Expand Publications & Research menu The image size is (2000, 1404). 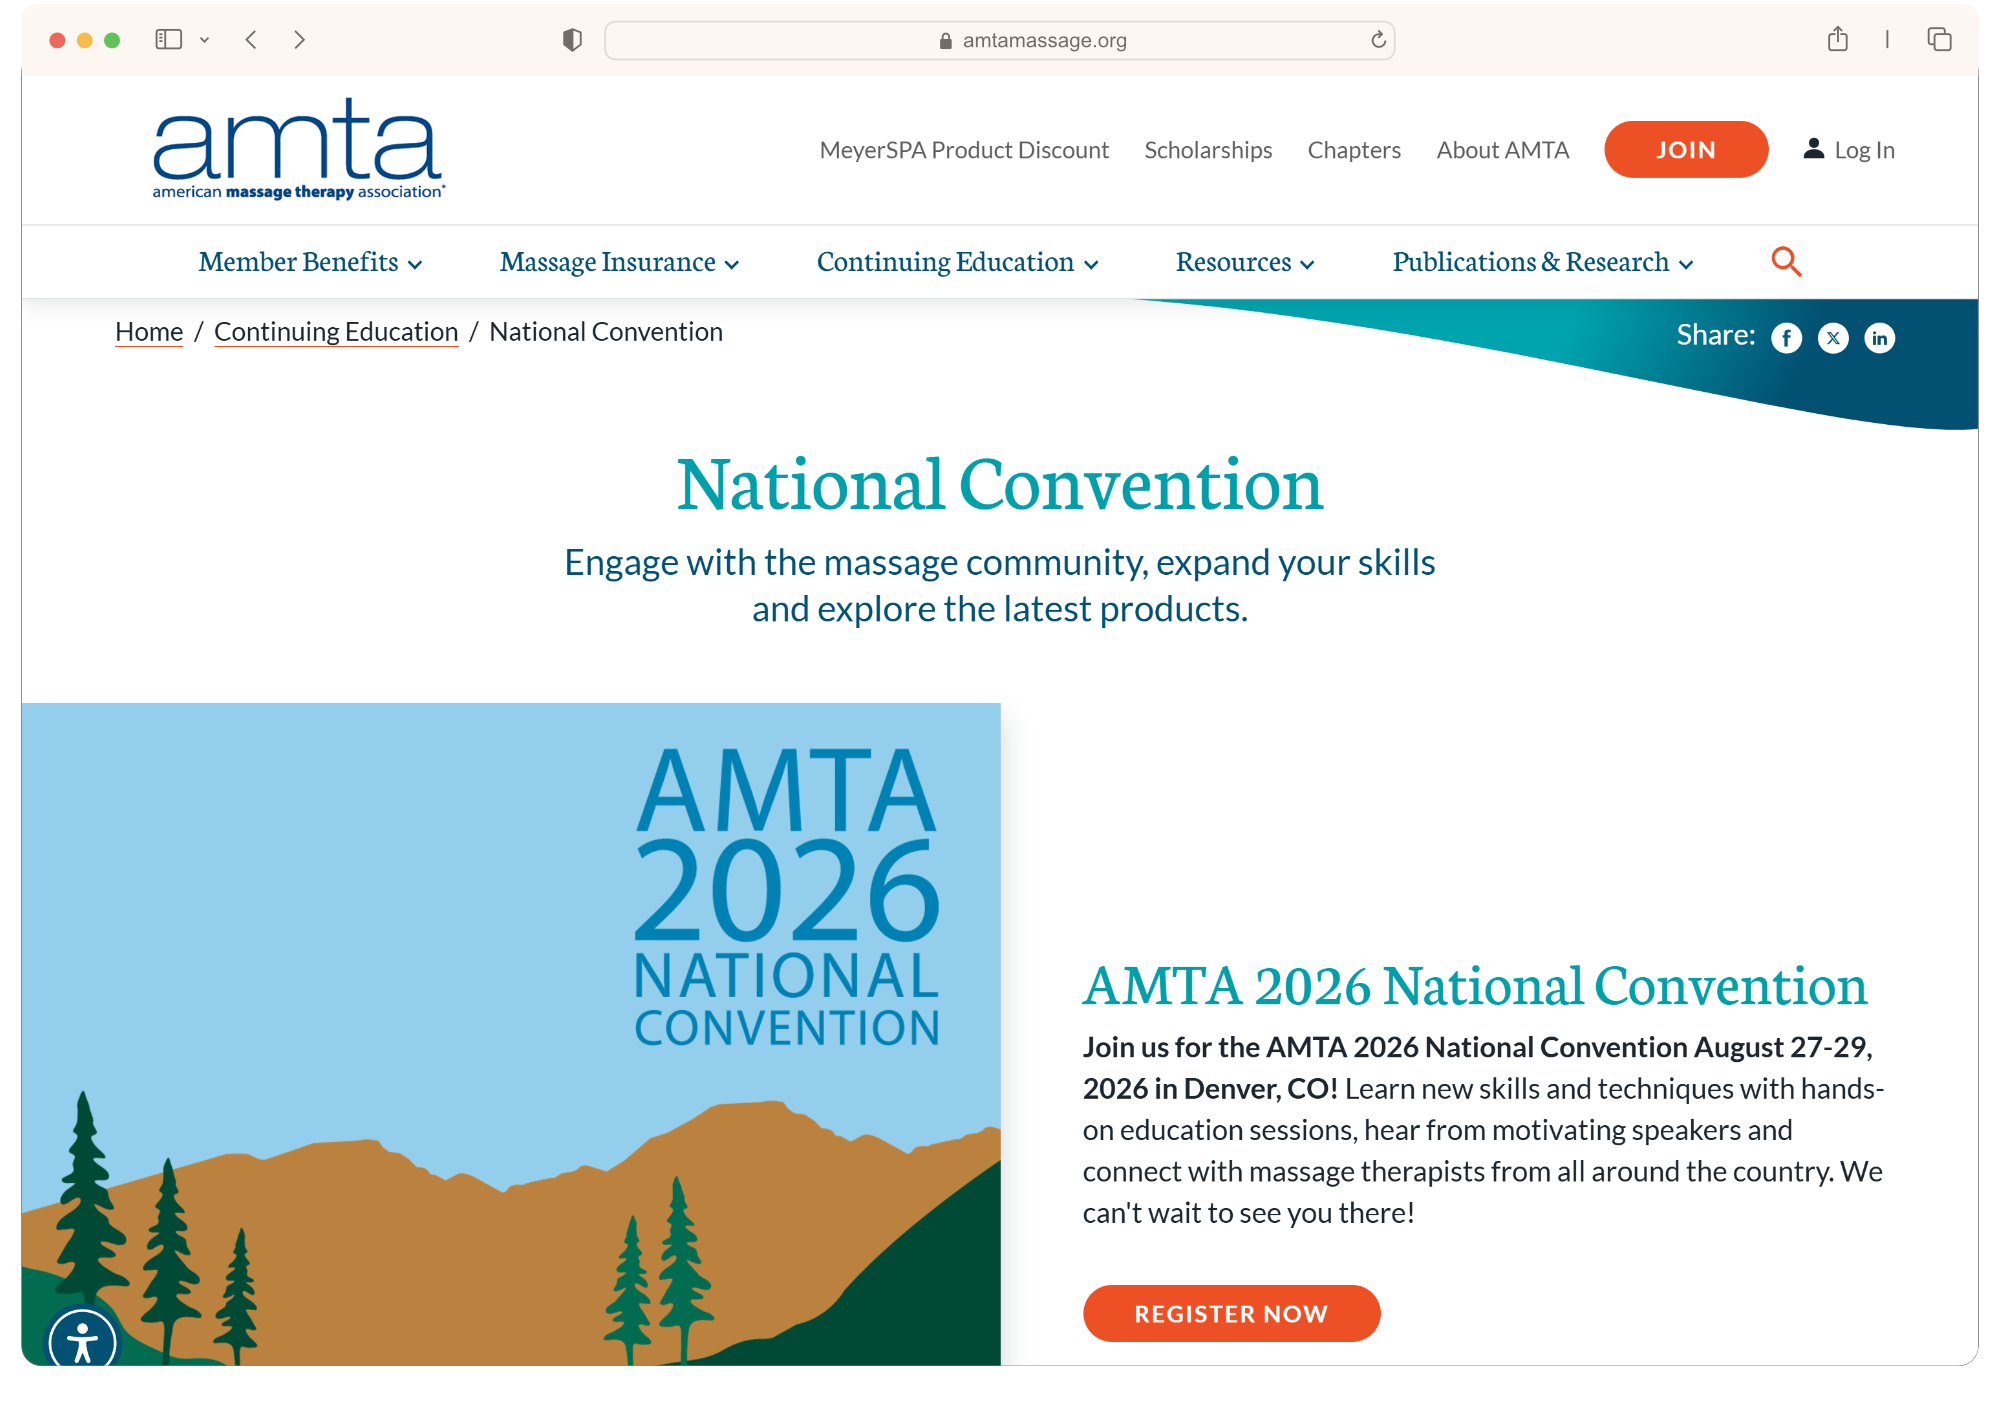tap(1543, 262)
